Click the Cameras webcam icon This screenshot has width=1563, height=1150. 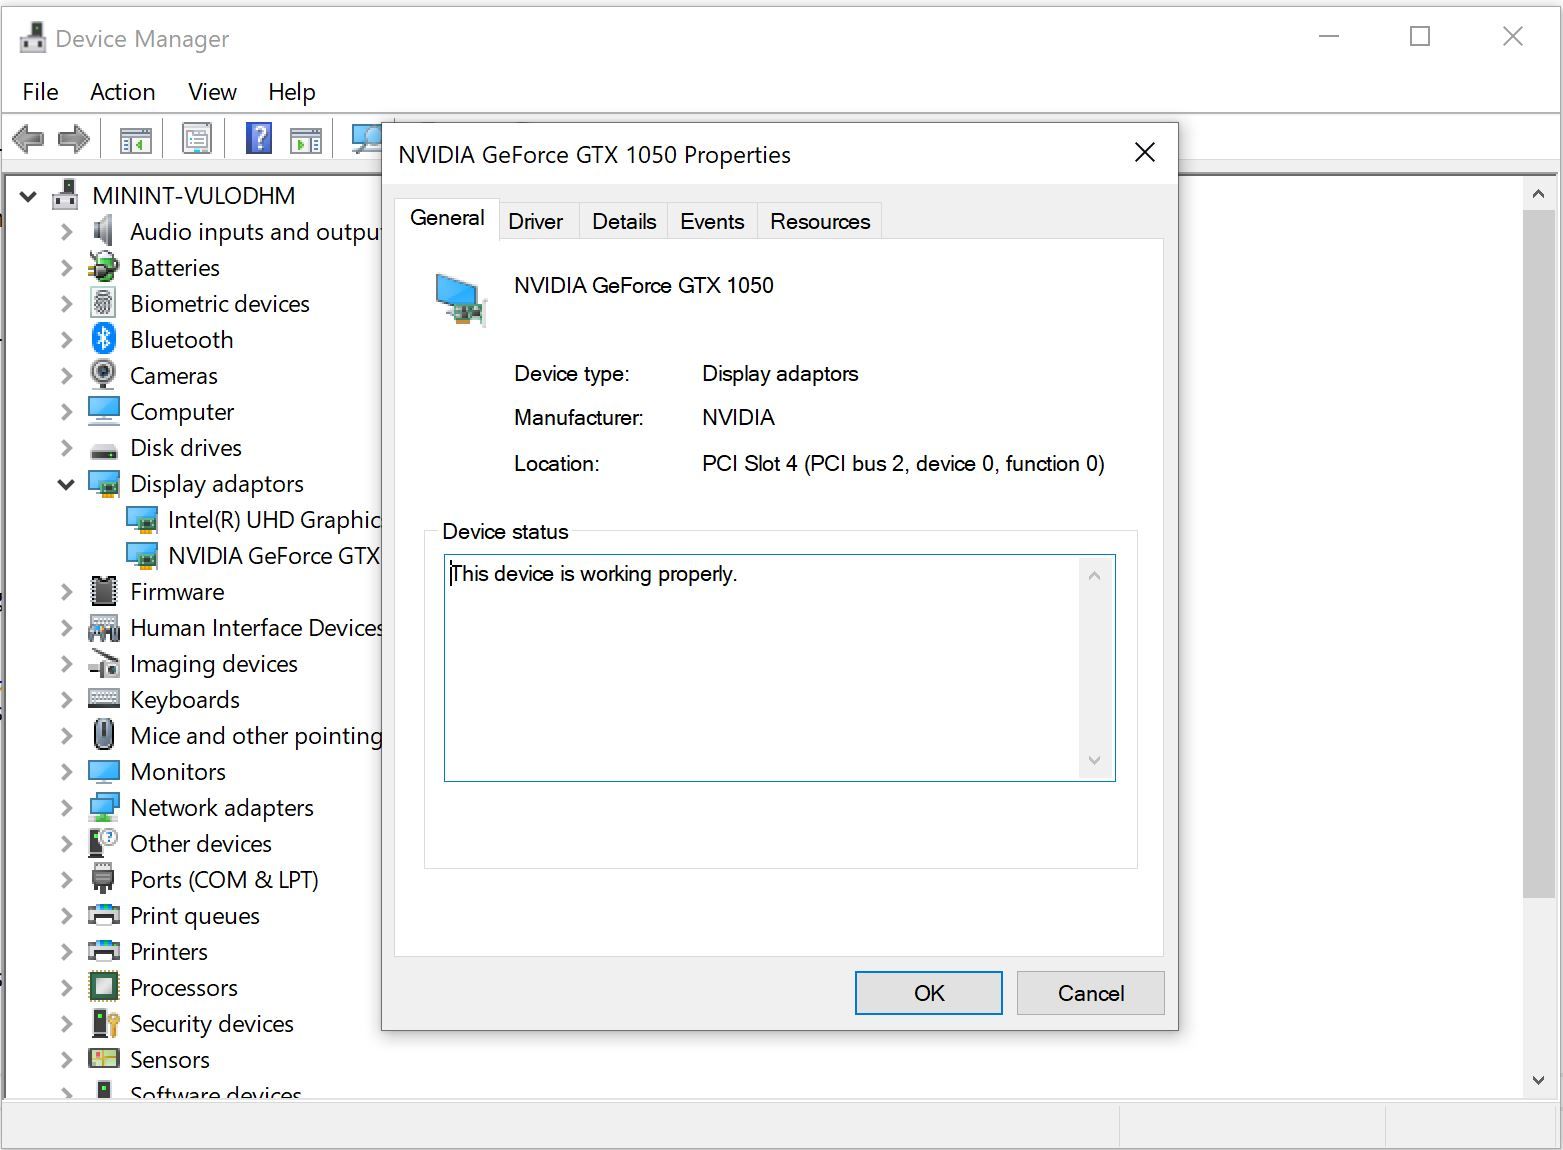point(103,375)
